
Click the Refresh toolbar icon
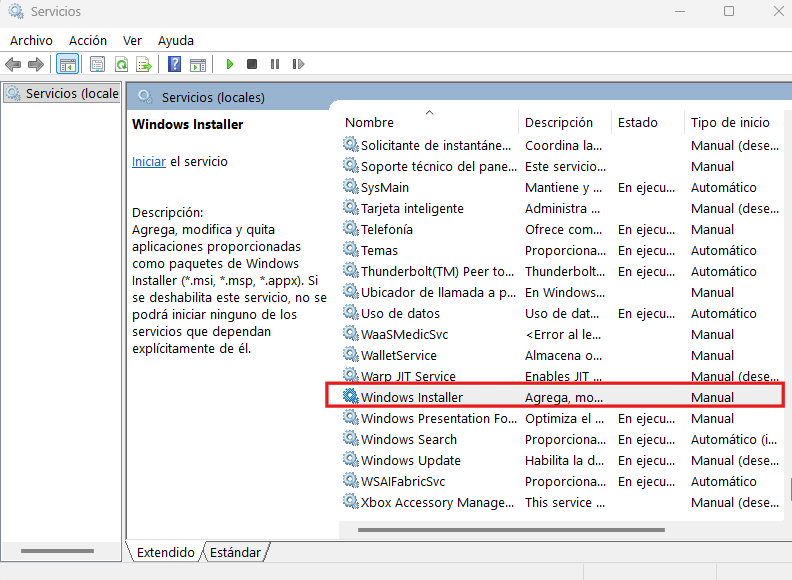(x=121, y=64)
